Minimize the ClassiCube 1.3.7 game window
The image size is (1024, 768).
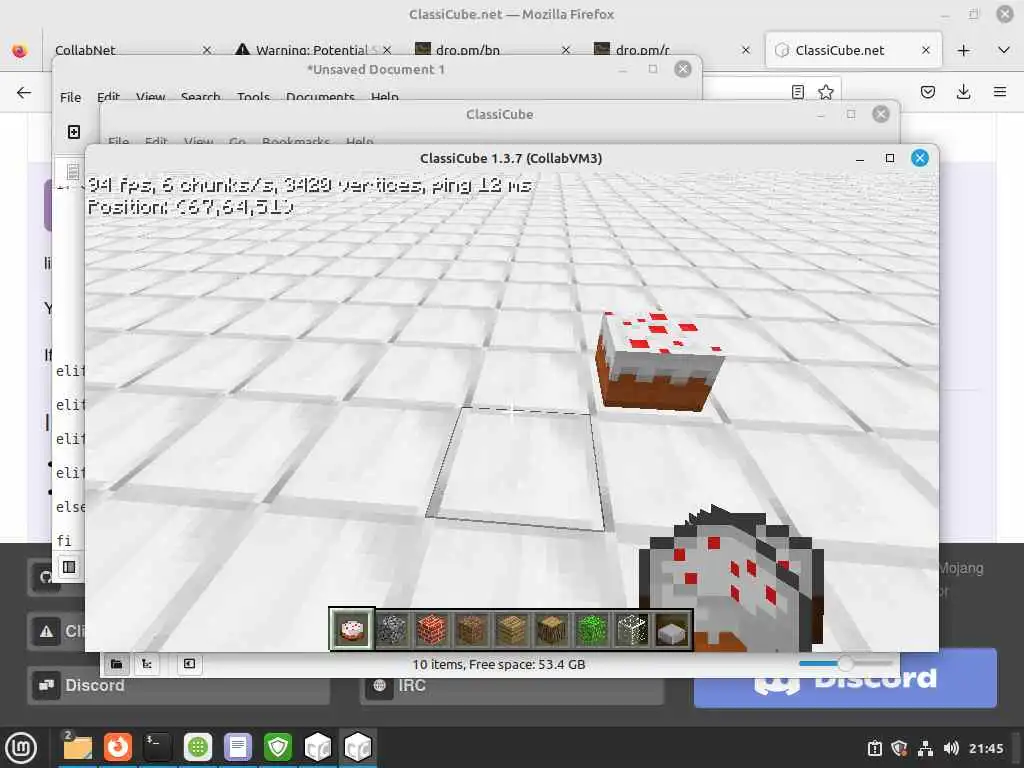tap(860, 158)
